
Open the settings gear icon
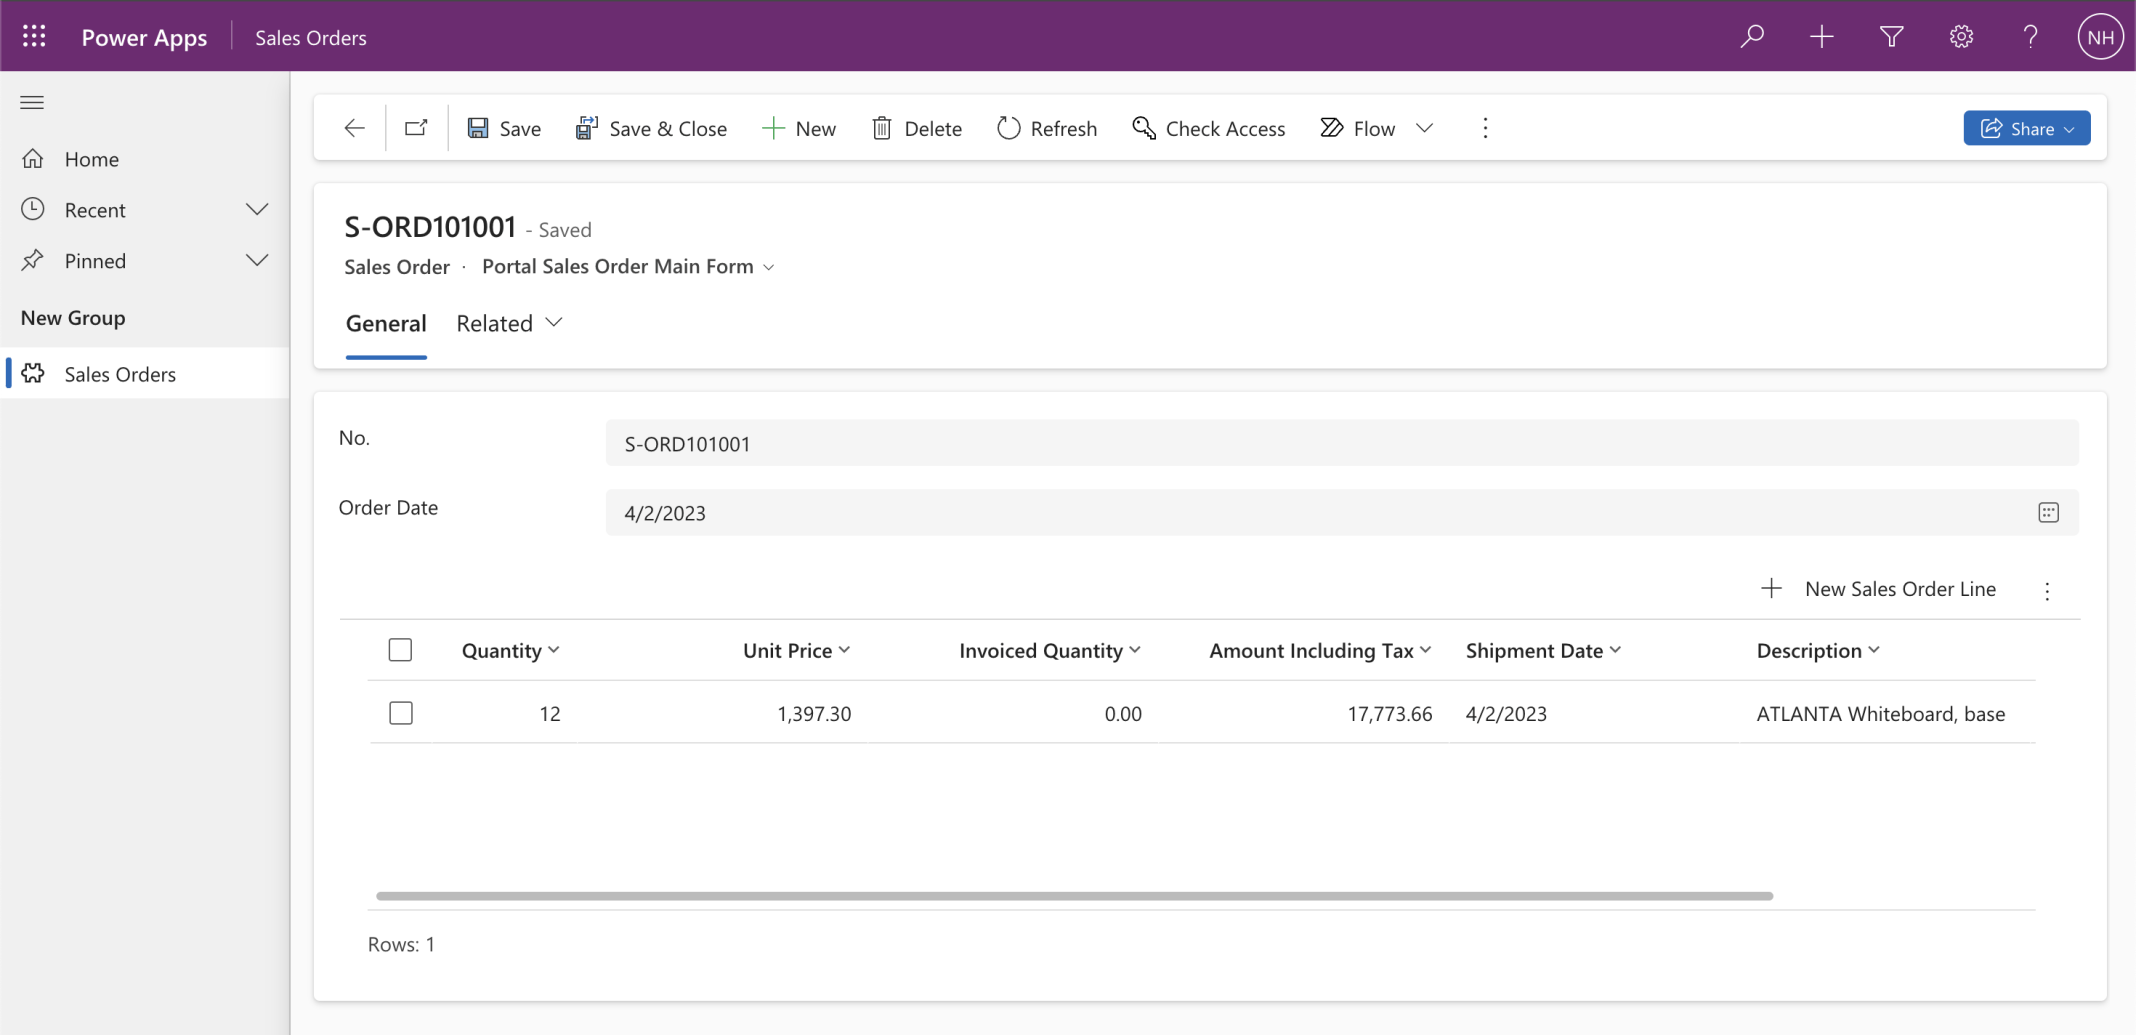pos(1961,37)
